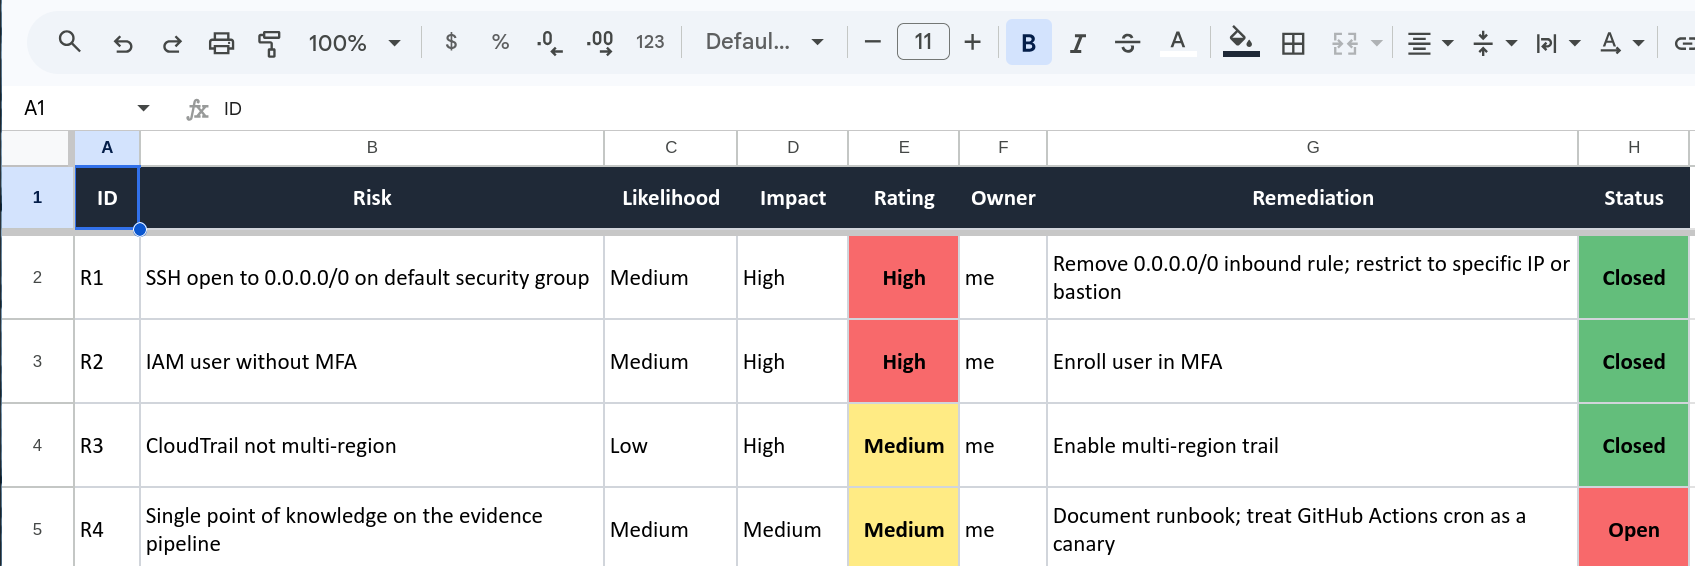This screenshot has height=566, width=1695.
Task: Open the fill color paint bucket
Action: (1241, 42)
